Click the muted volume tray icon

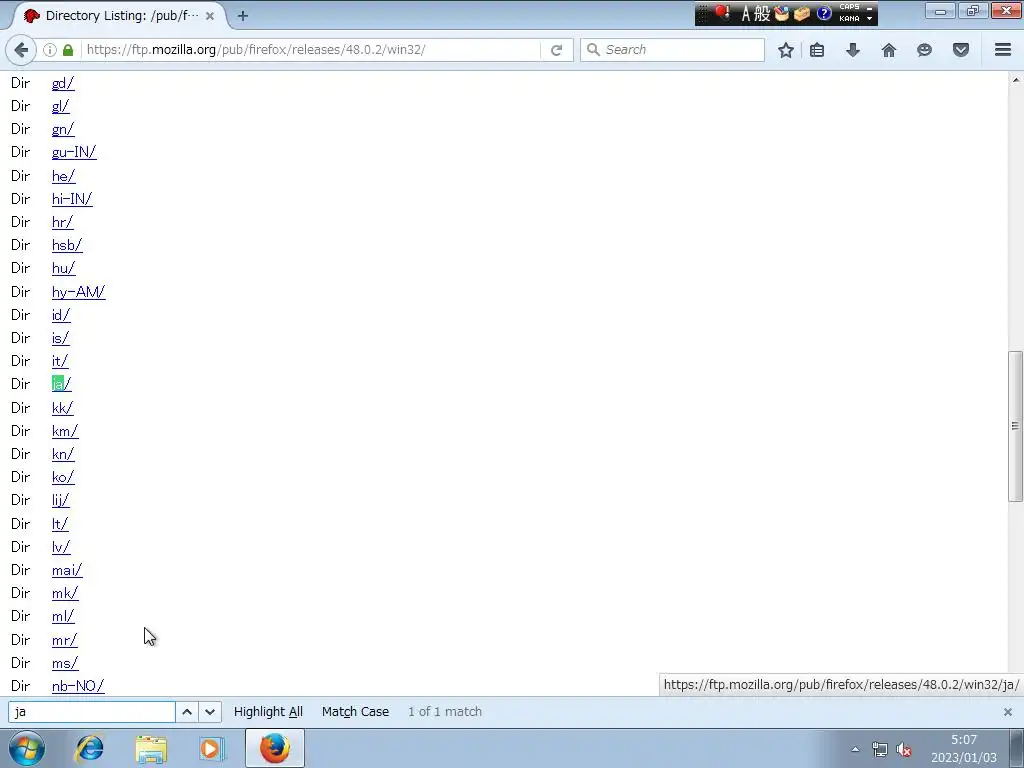coord(904,750)
